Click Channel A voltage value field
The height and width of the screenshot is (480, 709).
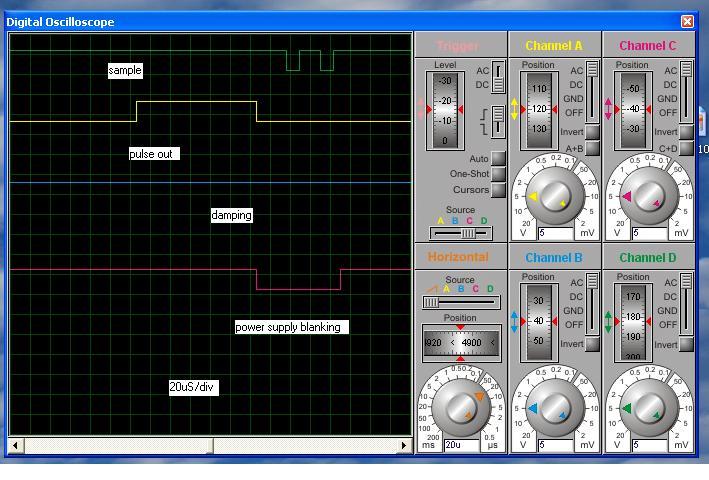click(556, 233)
